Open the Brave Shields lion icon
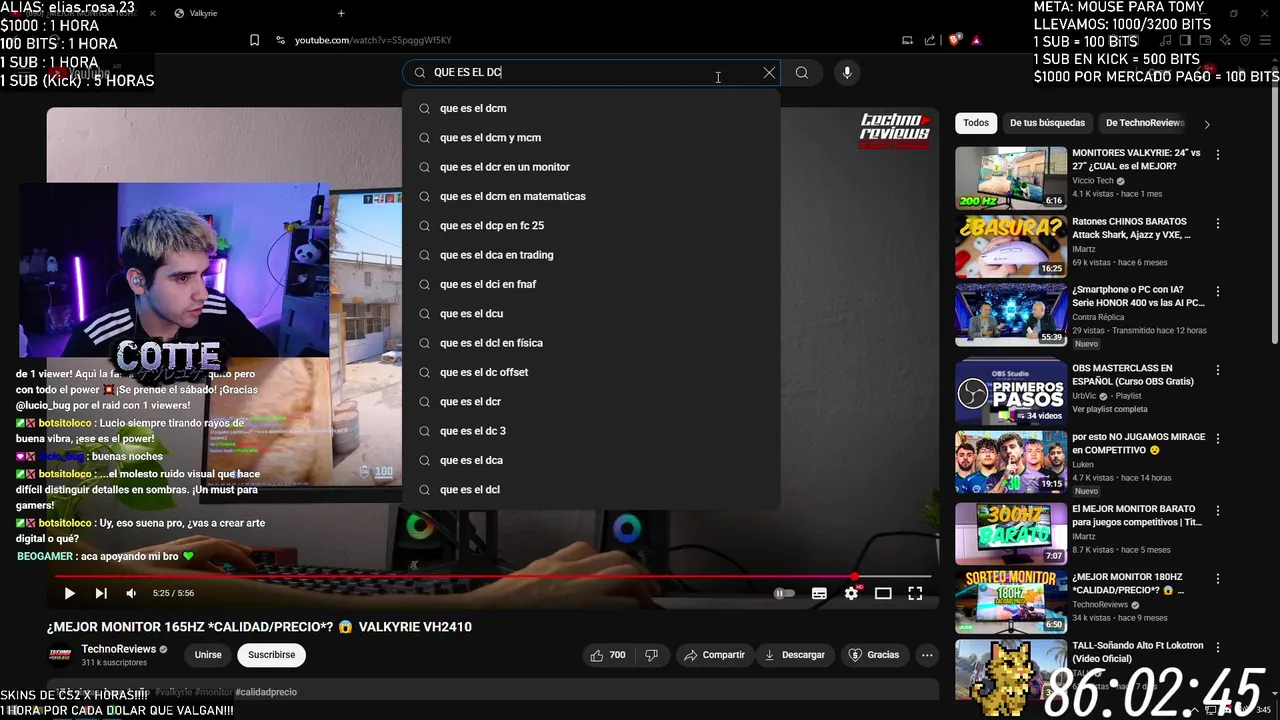 955,40
